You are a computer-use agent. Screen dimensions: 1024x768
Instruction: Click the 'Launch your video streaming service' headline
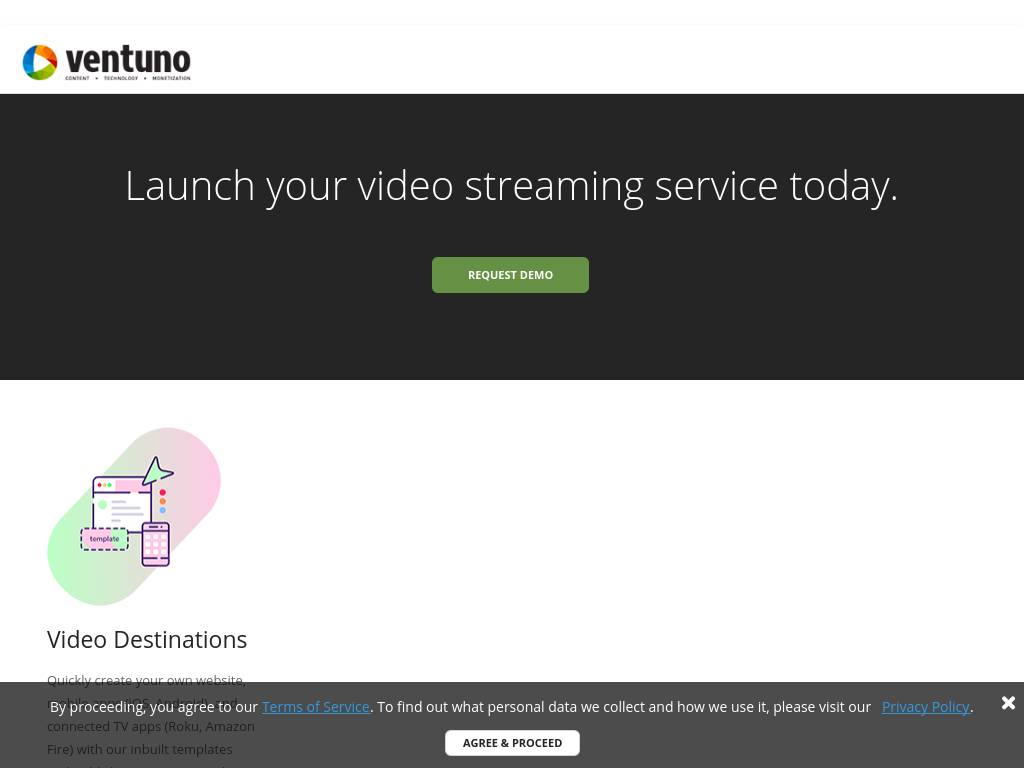click(511, 186)
